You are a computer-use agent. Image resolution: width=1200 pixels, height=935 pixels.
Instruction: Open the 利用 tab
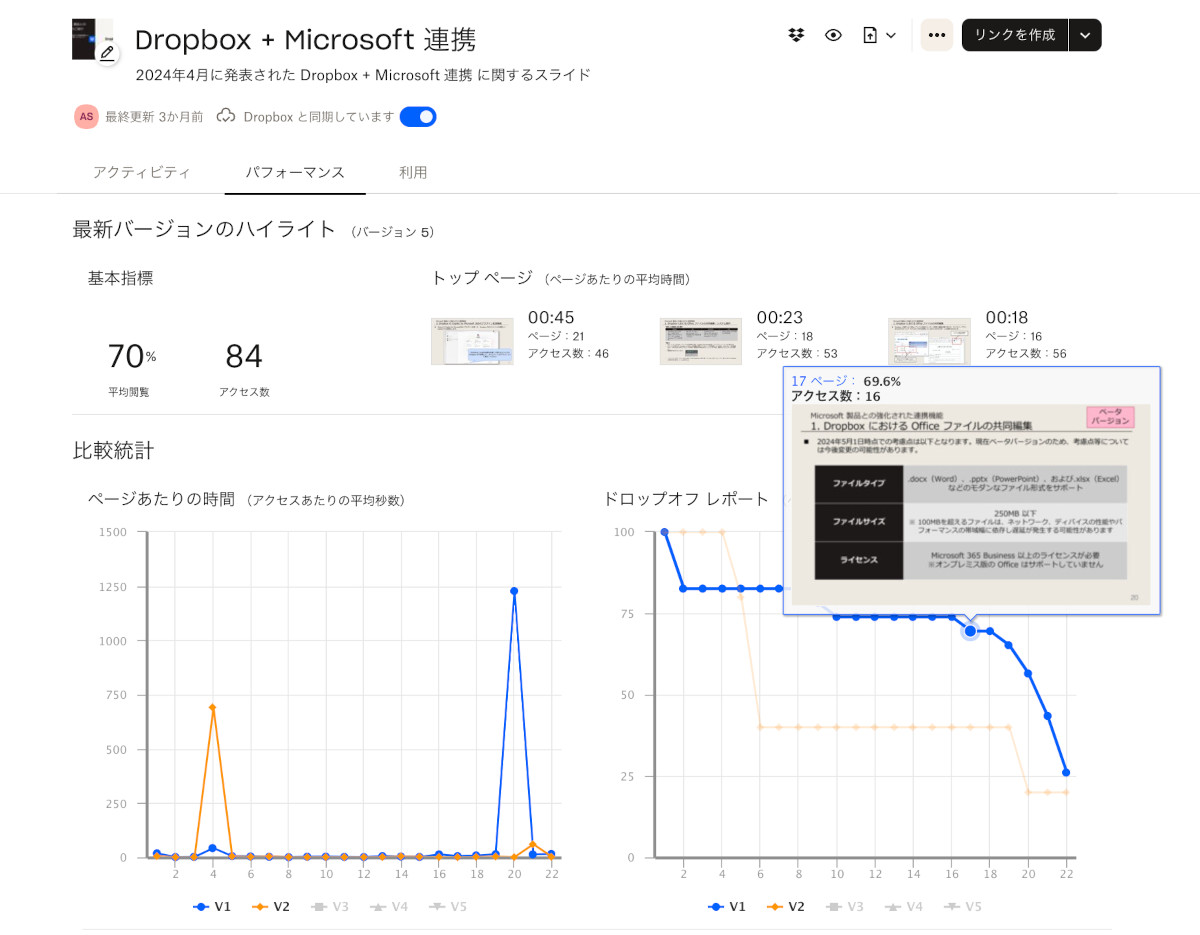point(413,172)
